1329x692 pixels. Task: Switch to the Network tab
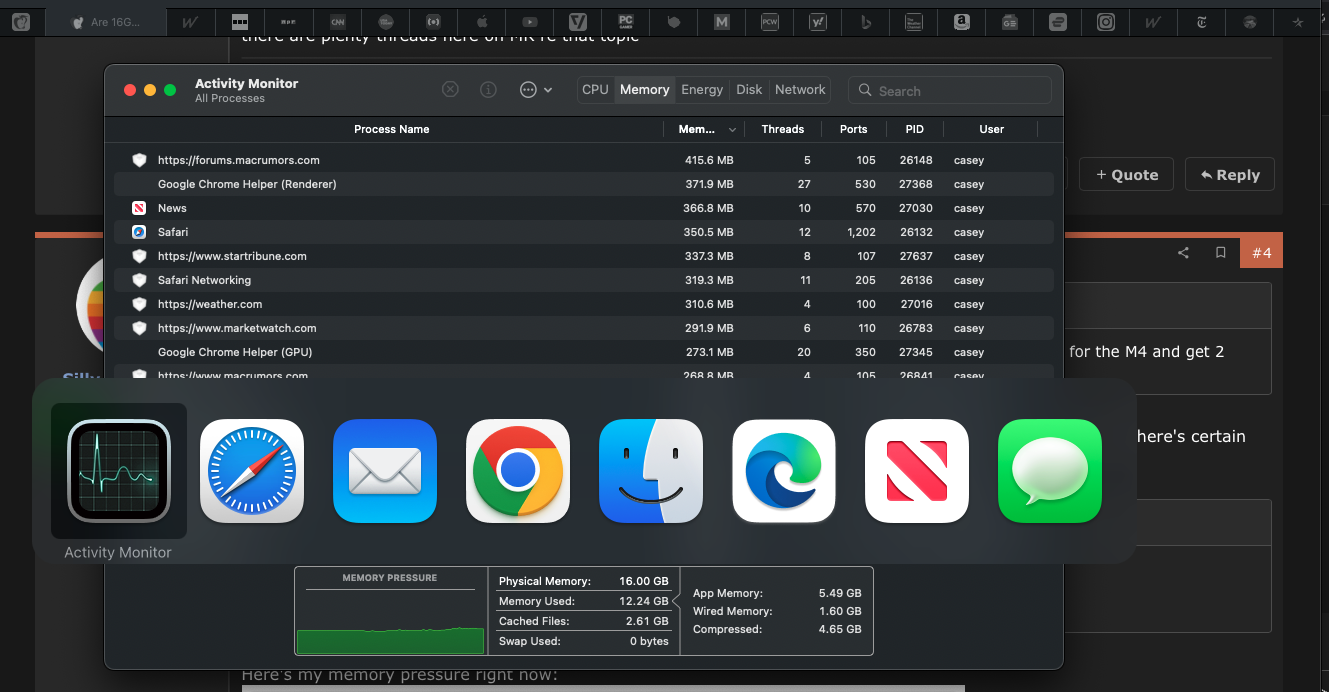point(800,90)
